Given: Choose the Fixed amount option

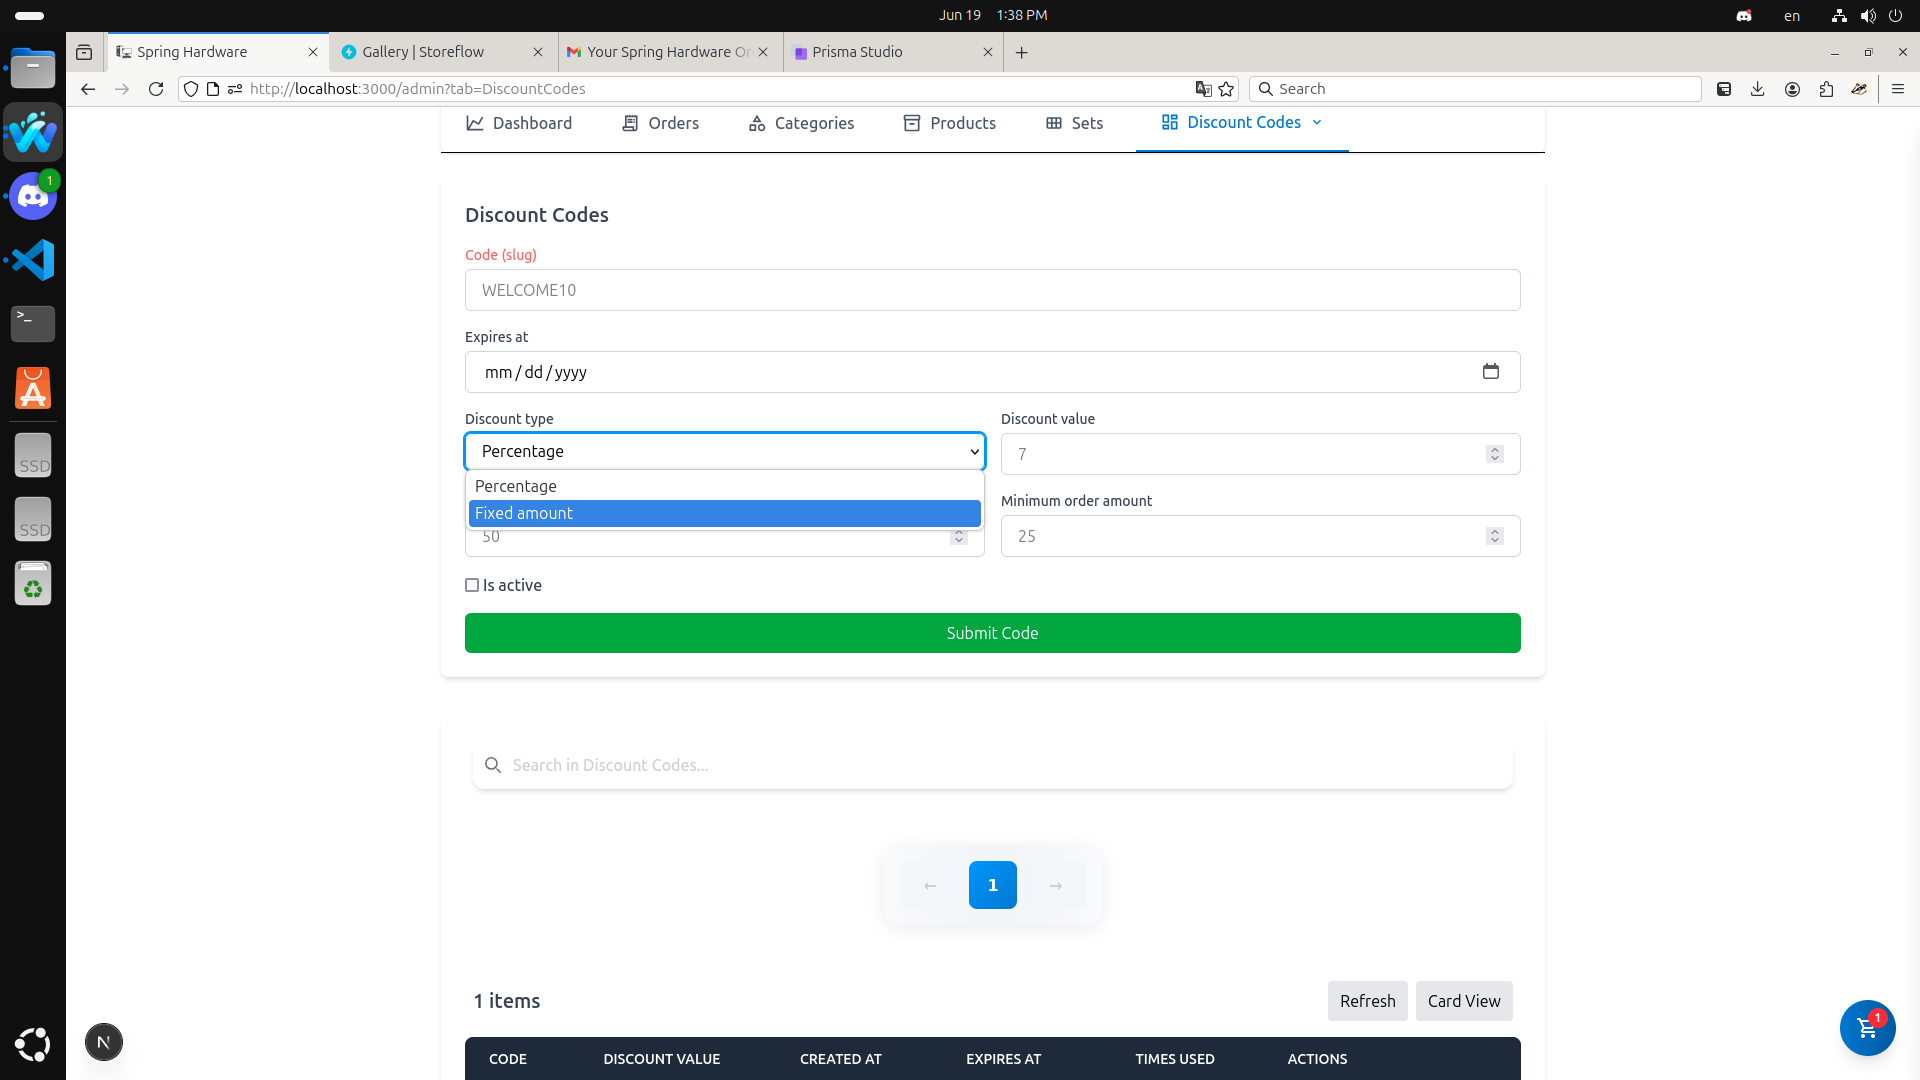Looking at the screenshot, I should 725,513.
